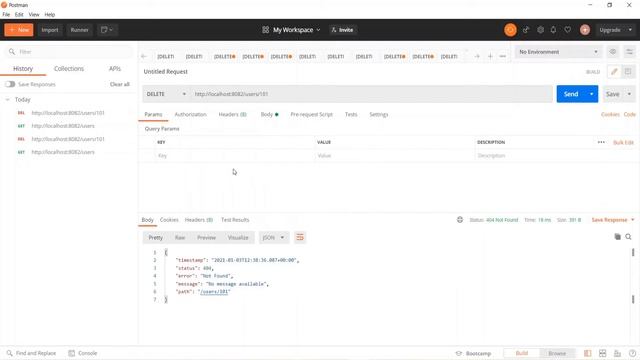Open the tab options ellipsis menu
This screenshot has width=640, height=360.
pos(502,56)
